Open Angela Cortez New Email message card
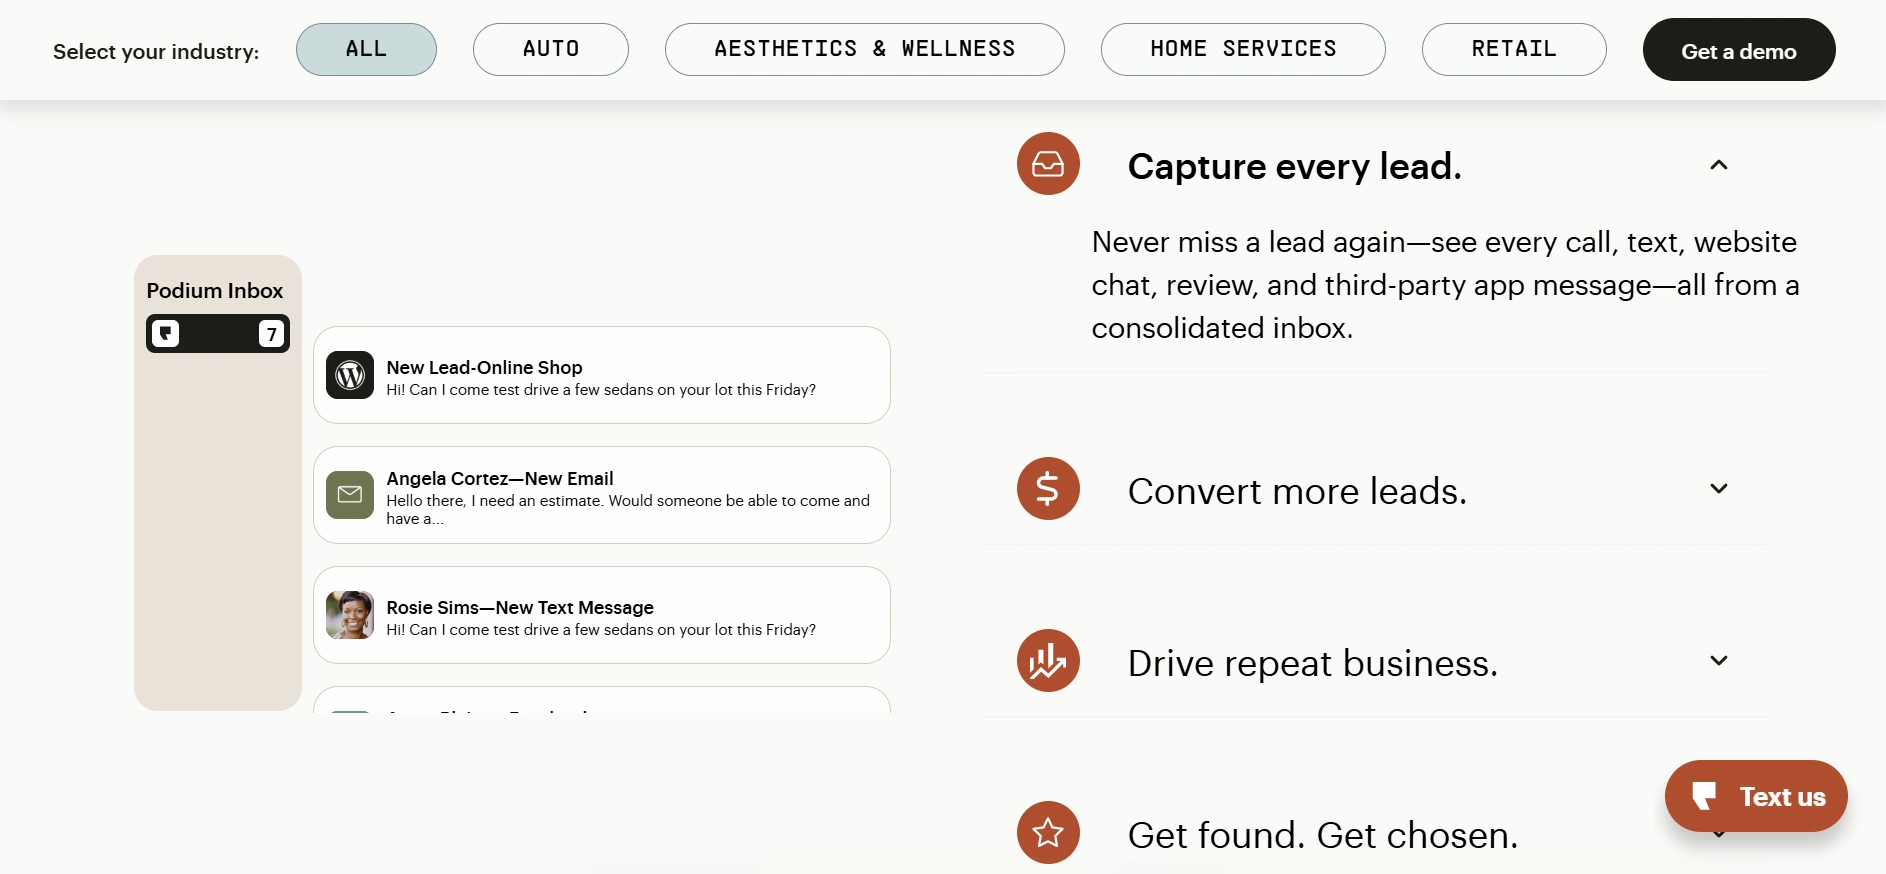The width and height of the screenshot is (1886, 874). point(602,495)
